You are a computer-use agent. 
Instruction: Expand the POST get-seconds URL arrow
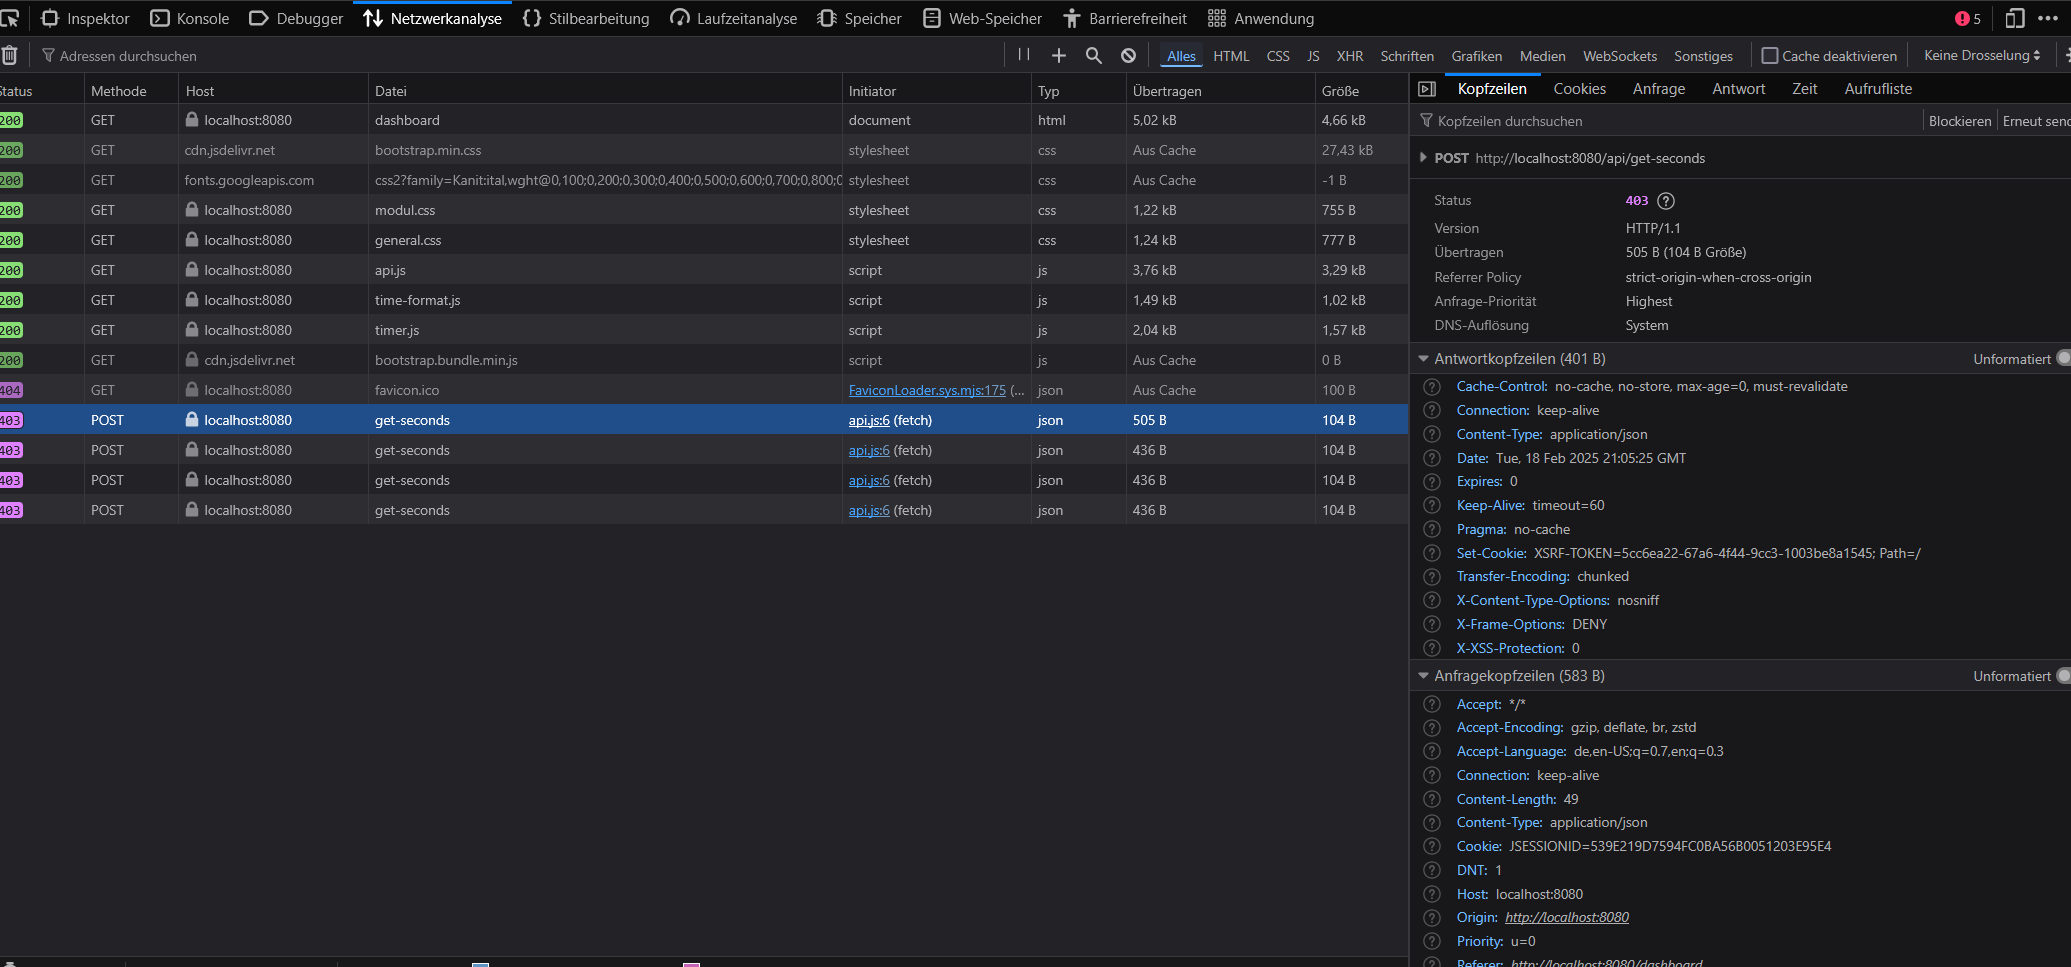pos(1423,157)
